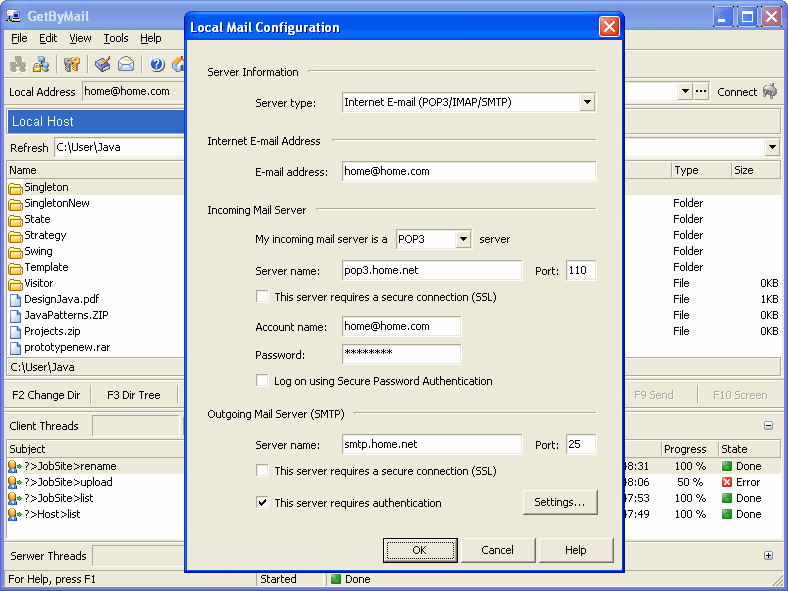
Task: Open the remote path dropdown right of dialog
Action: point(772,147)
